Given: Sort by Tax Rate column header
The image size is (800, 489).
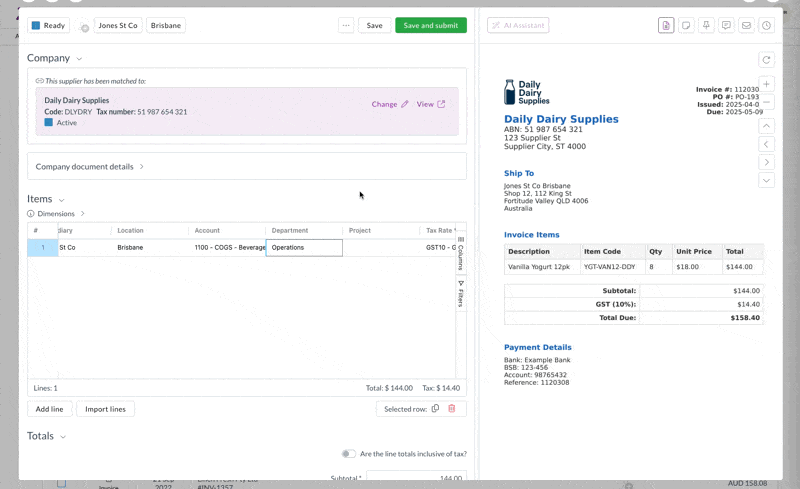Looking at the screenshot, I should tap(438, 230).
